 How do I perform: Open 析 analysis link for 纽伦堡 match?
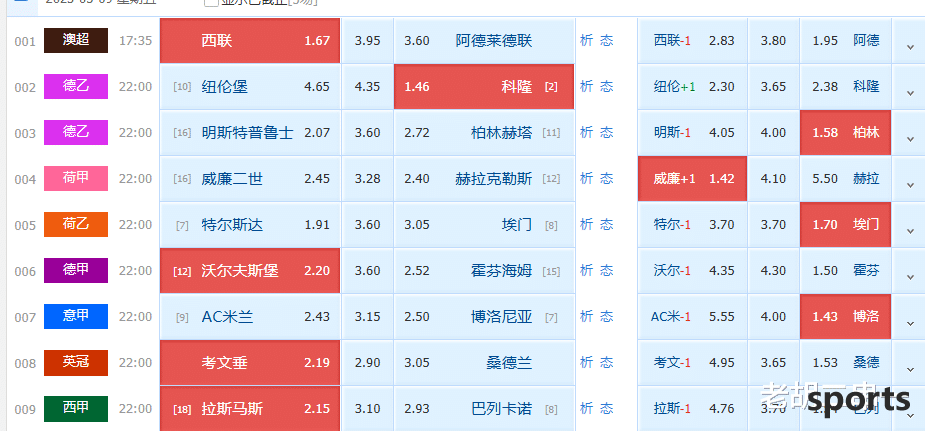586,87
